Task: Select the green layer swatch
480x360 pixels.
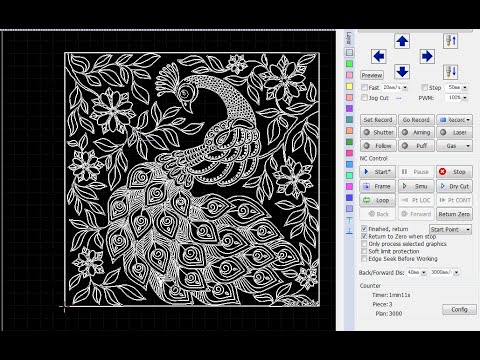Action: pos(349,64)
